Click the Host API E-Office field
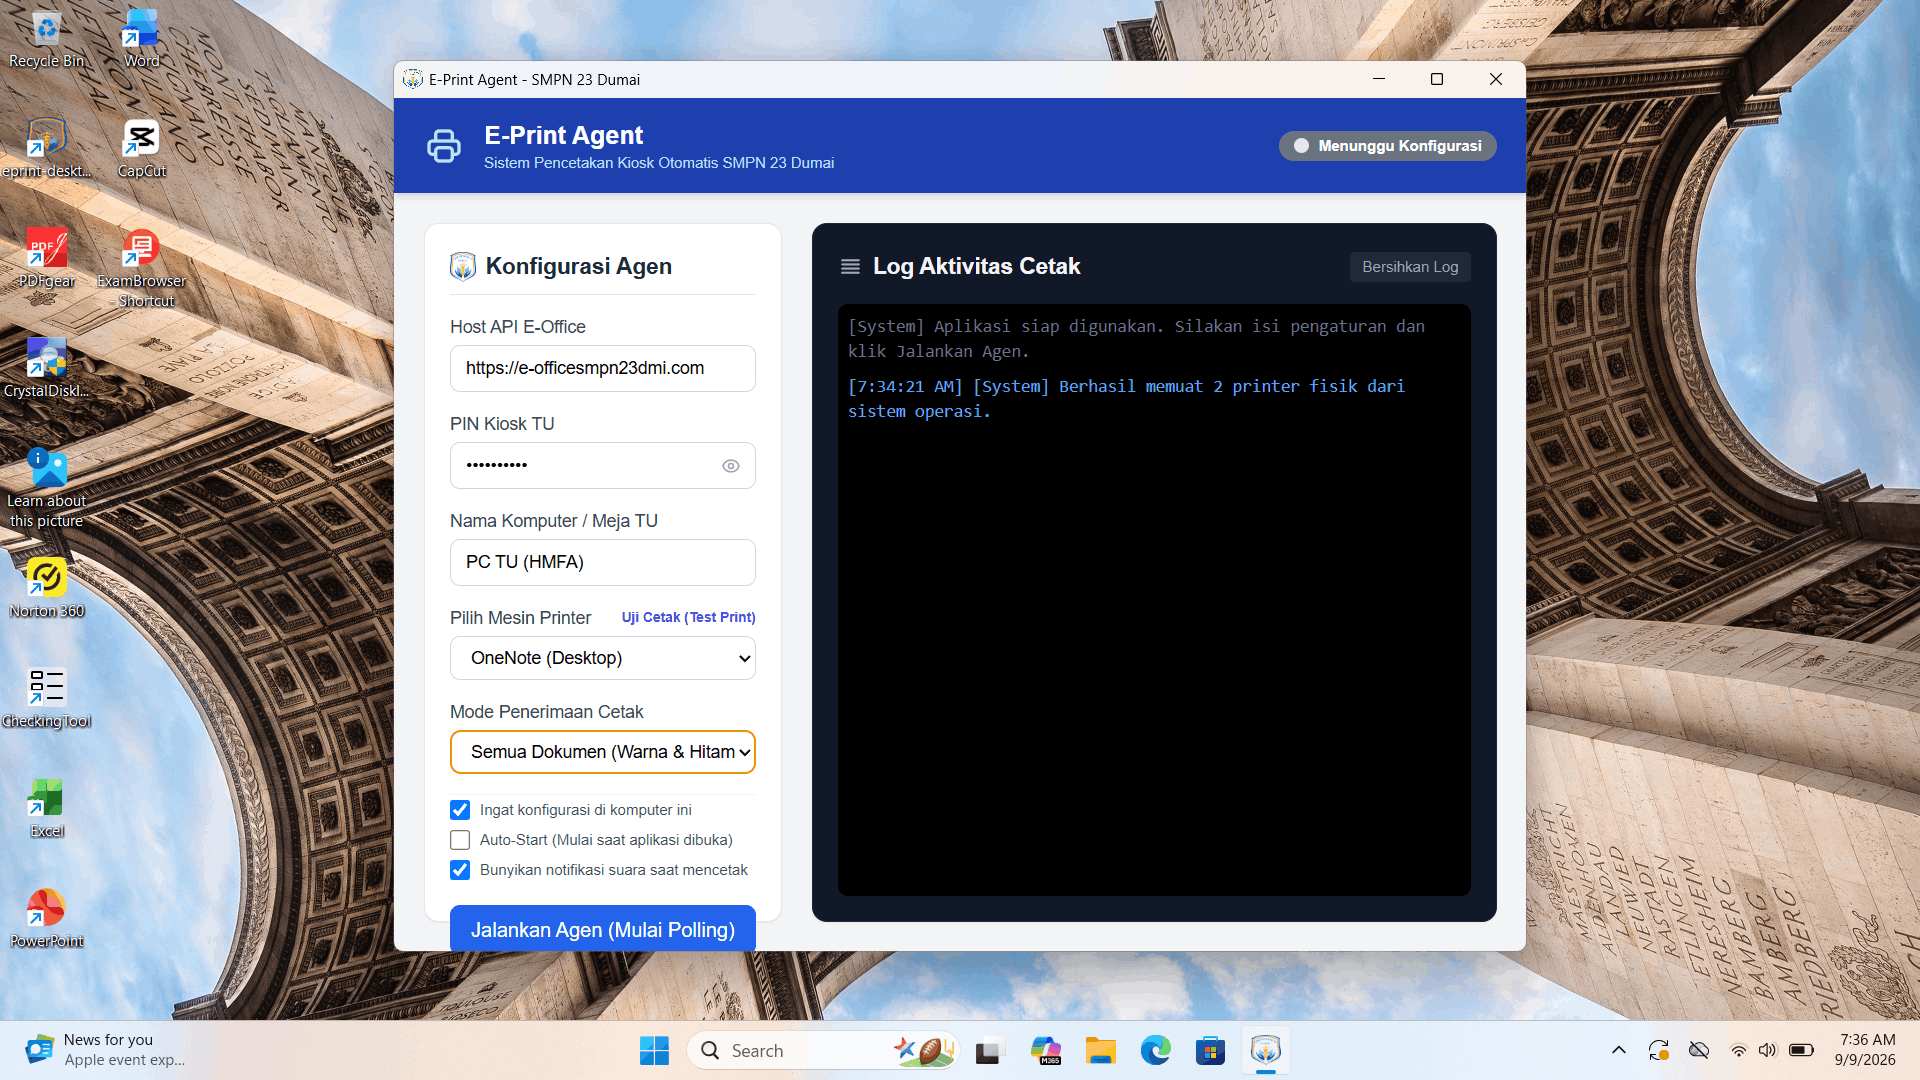The height and width of the screenshot is (1080, 1920). coord(603,368)
